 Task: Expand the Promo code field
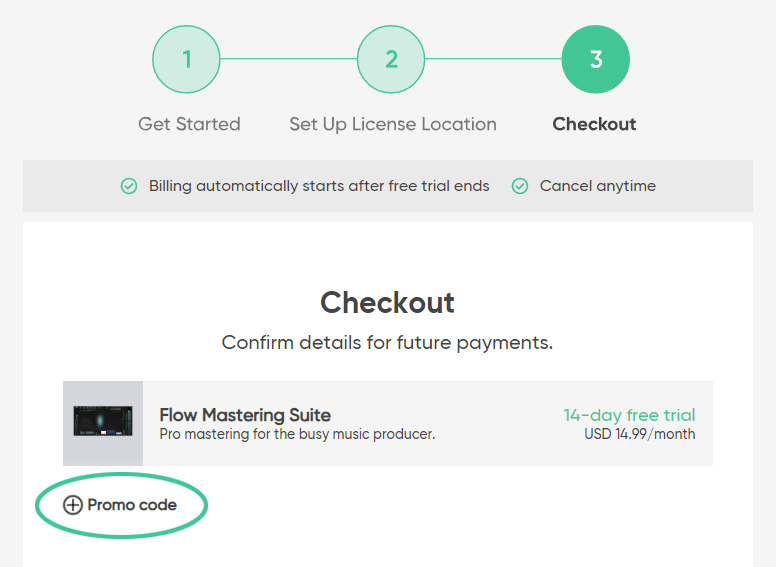click(x=120, y=505)
